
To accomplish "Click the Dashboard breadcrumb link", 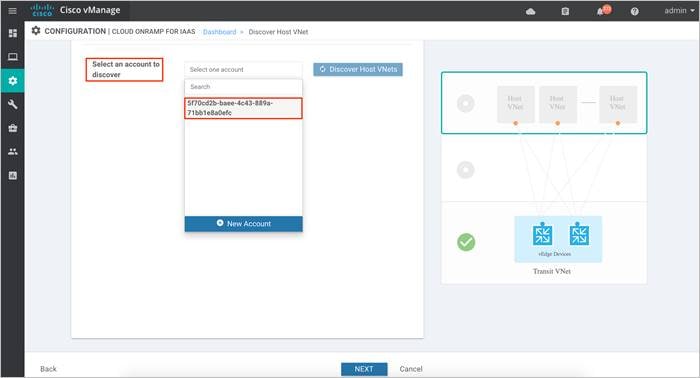I will 219,32.
